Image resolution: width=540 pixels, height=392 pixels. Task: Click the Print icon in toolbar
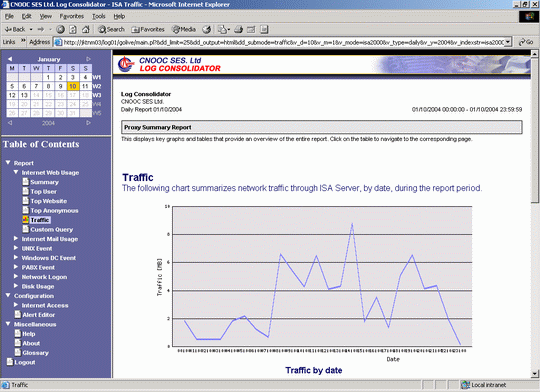pyautogui.click(x=239, y=29)
